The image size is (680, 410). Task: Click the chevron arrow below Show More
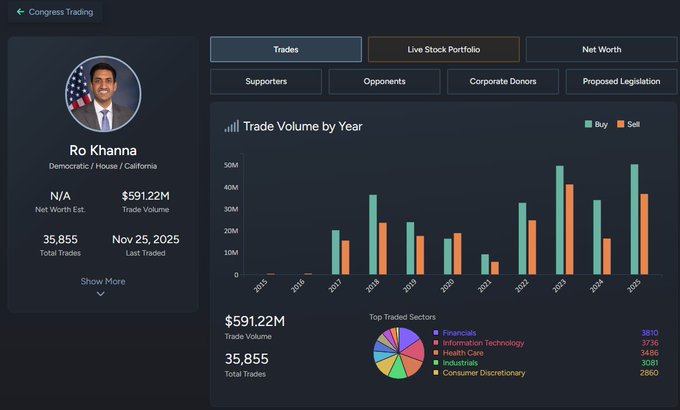(101, 294)
